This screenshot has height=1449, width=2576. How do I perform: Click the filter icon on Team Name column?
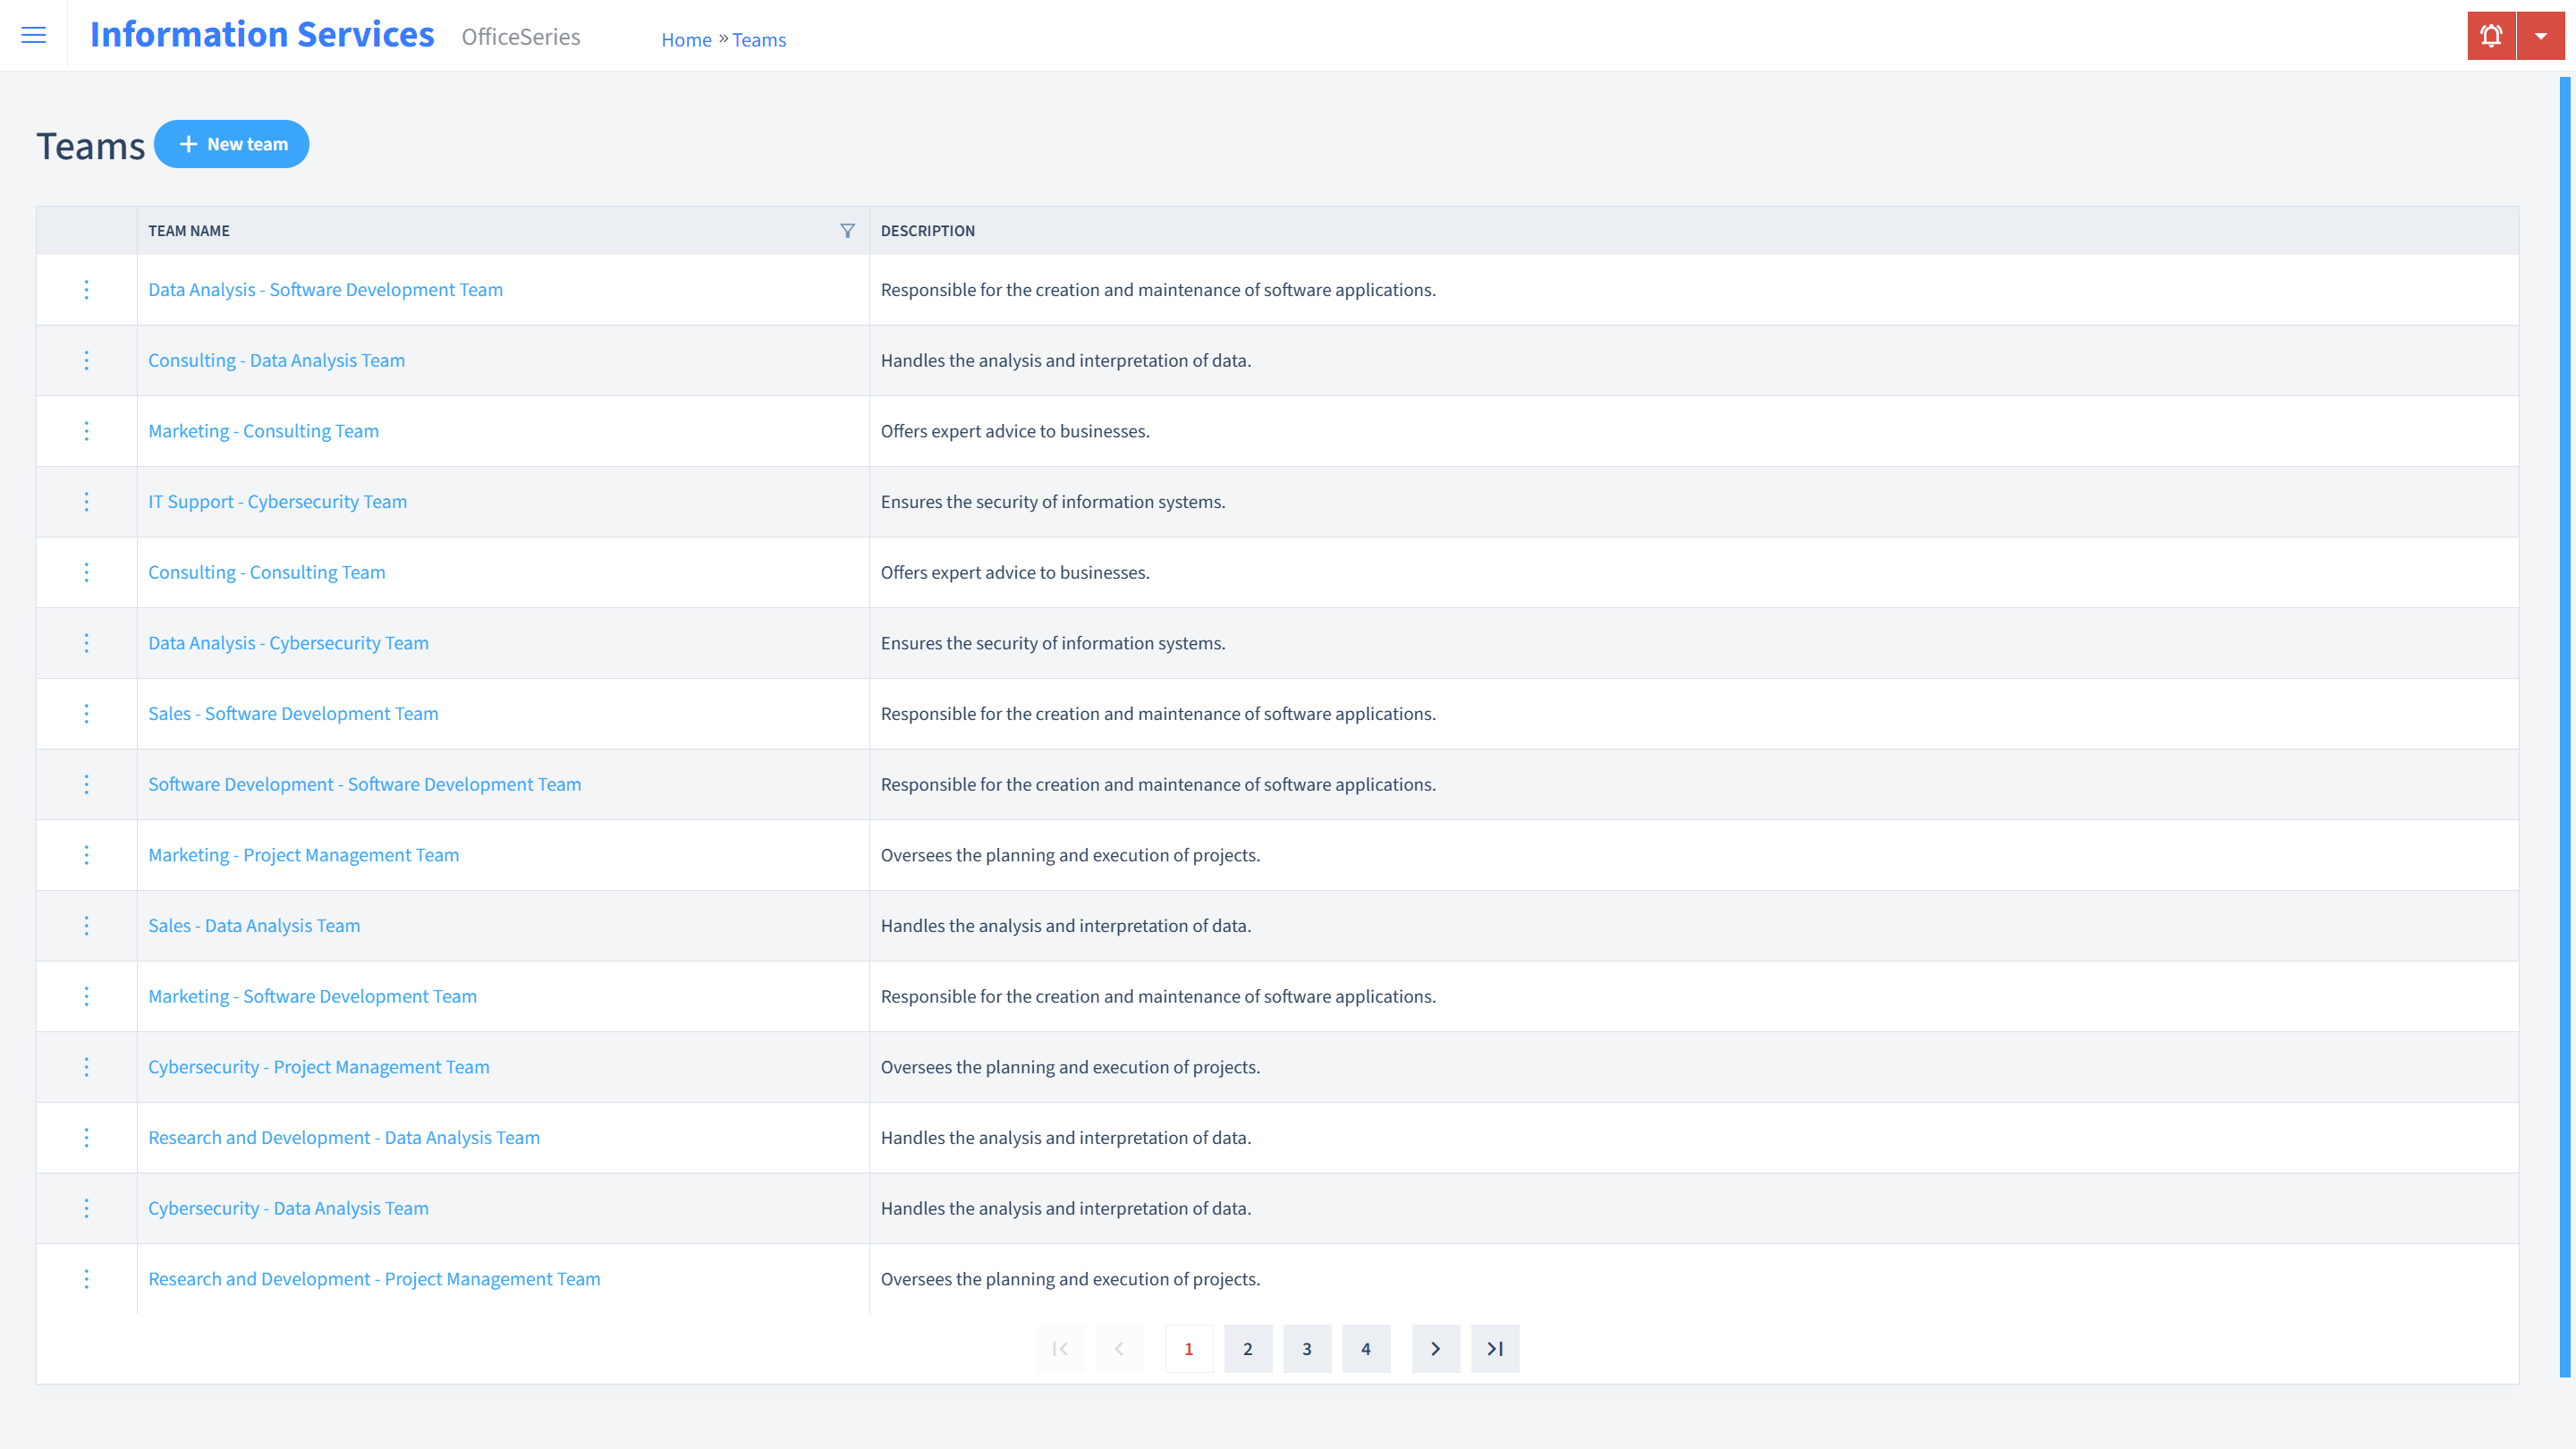(847, 230)
